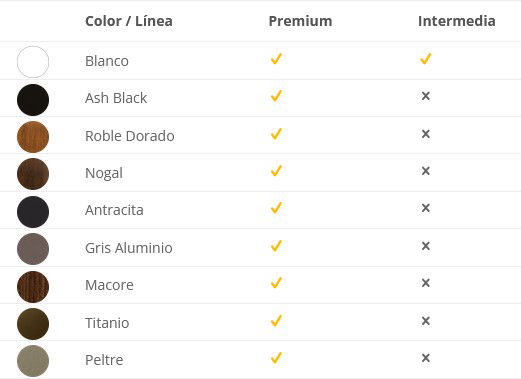The image size is (521, 379).
Task: Pick the Gris Aluminio color circle
Action: [x=33, y=249]
